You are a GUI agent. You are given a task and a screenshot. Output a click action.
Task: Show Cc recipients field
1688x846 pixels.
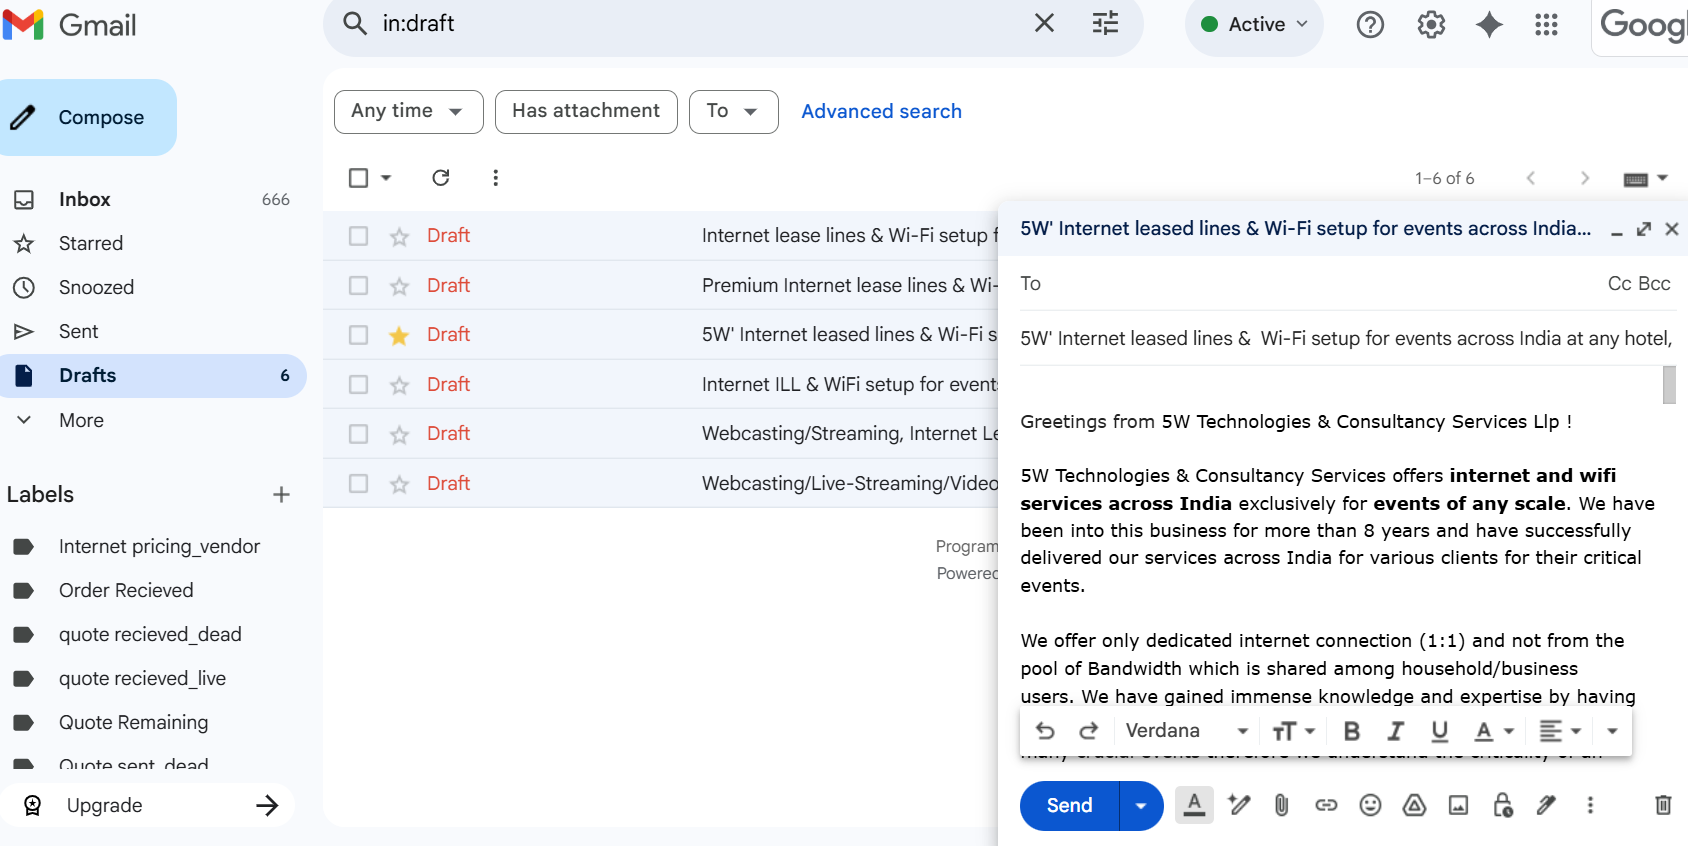pyautogui.click(x=1619, y=284)
